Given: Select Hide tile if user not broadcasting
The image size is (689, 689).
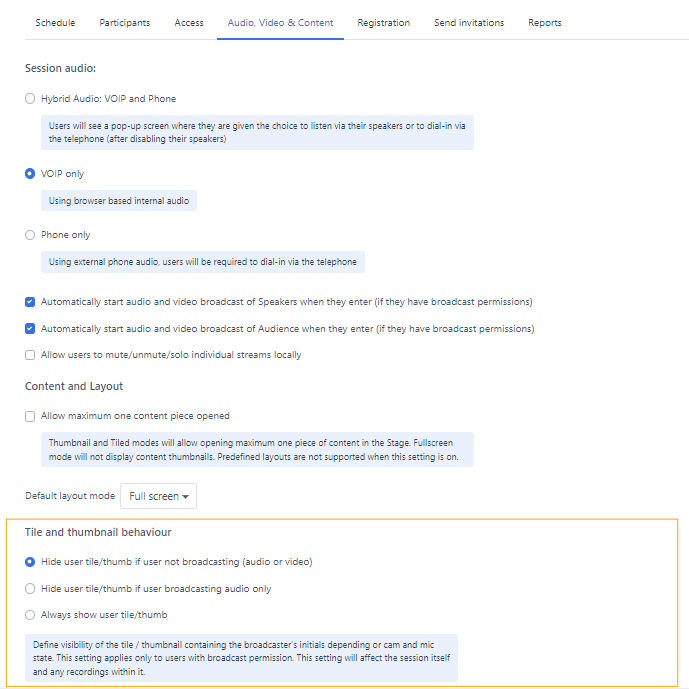Looking at the screenshot, I should (30, 562).
